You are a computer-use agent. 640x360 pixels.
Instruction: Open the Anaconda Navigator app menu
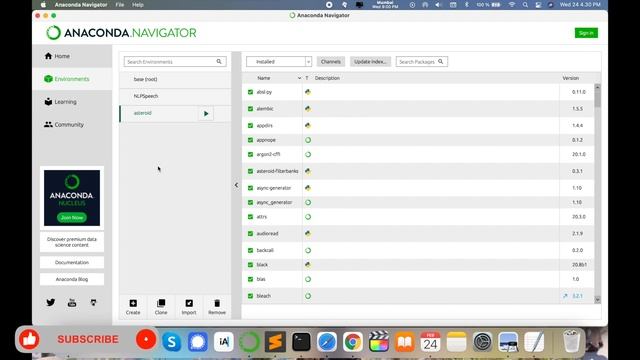coord(81,5)
